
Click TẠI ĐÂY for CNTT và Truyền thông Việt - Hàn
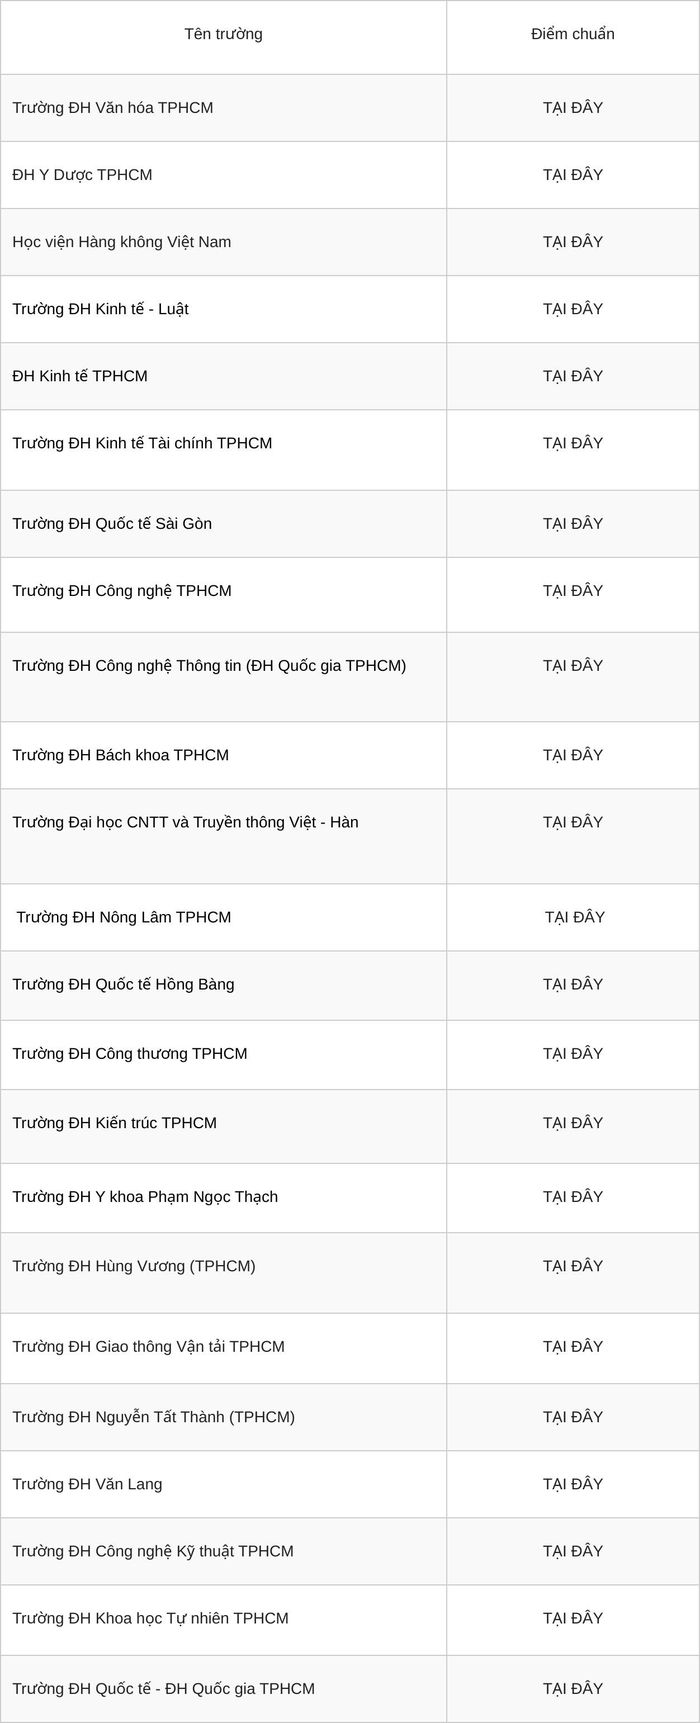pyautogui.click(x=573, y=822)
